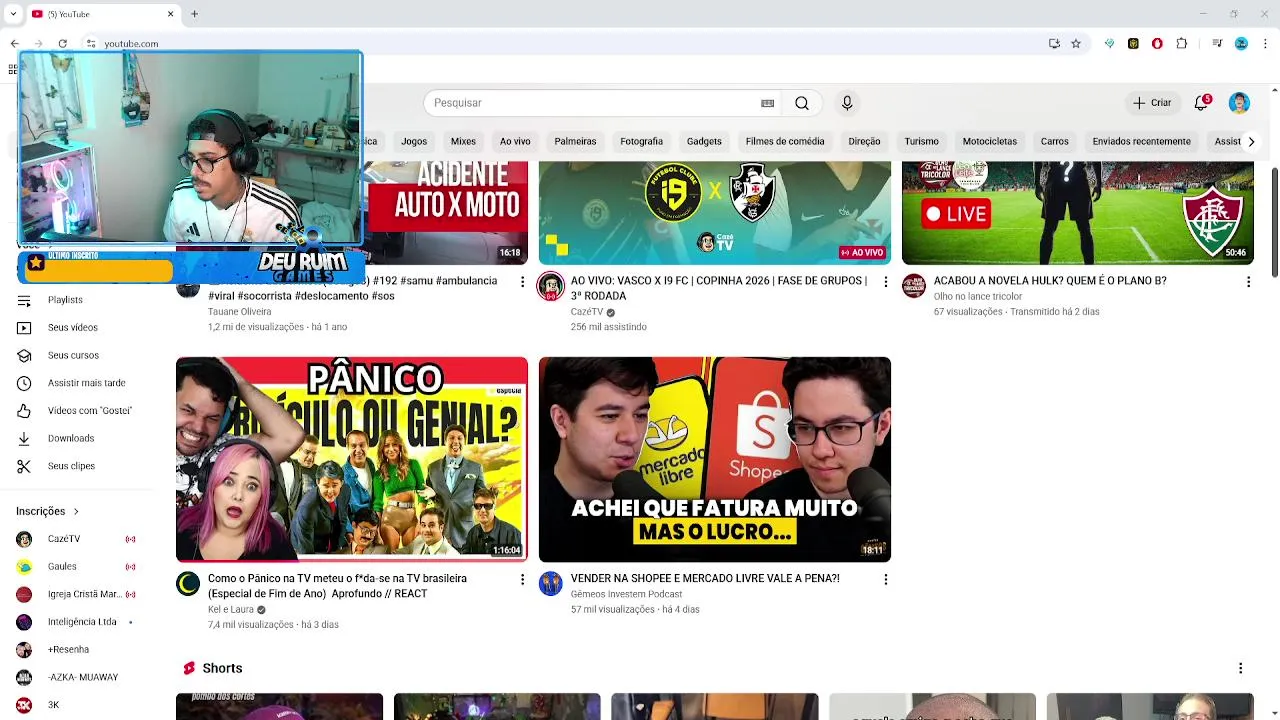Select the Mixes filter chip

point(463,142)
